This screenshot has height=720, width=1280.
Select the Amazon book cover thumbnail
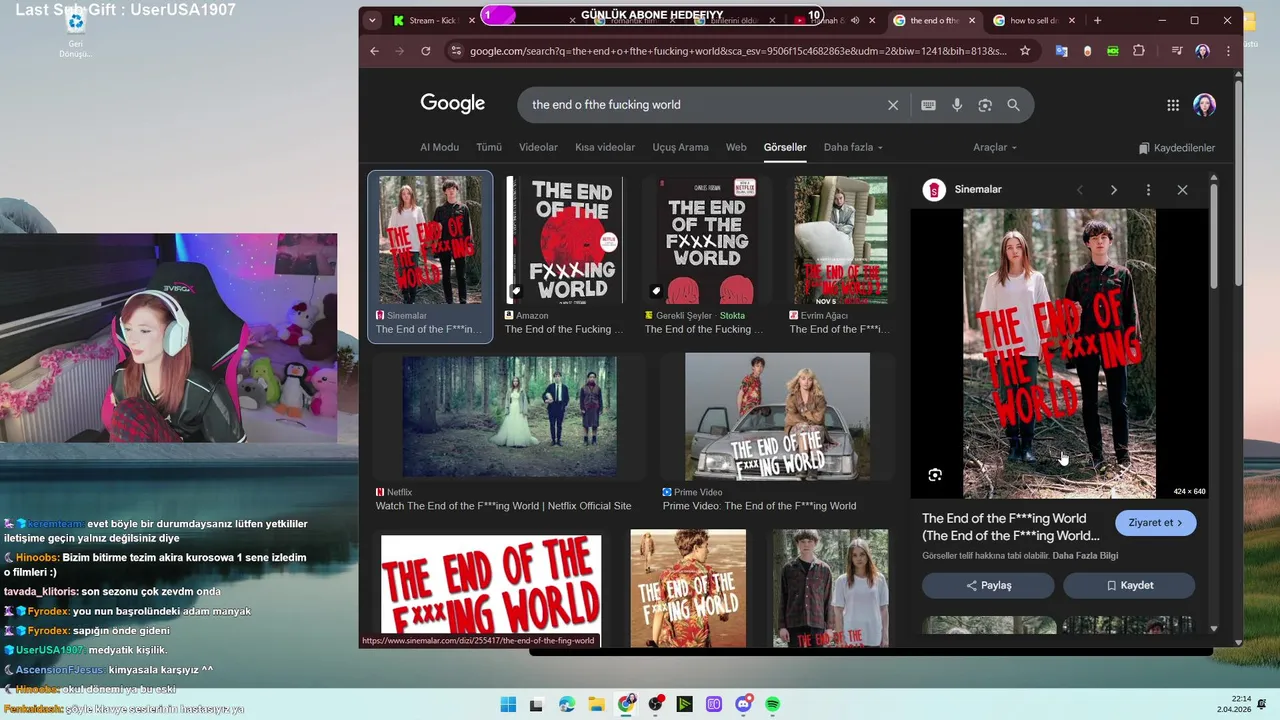click(x=564, y=241)
